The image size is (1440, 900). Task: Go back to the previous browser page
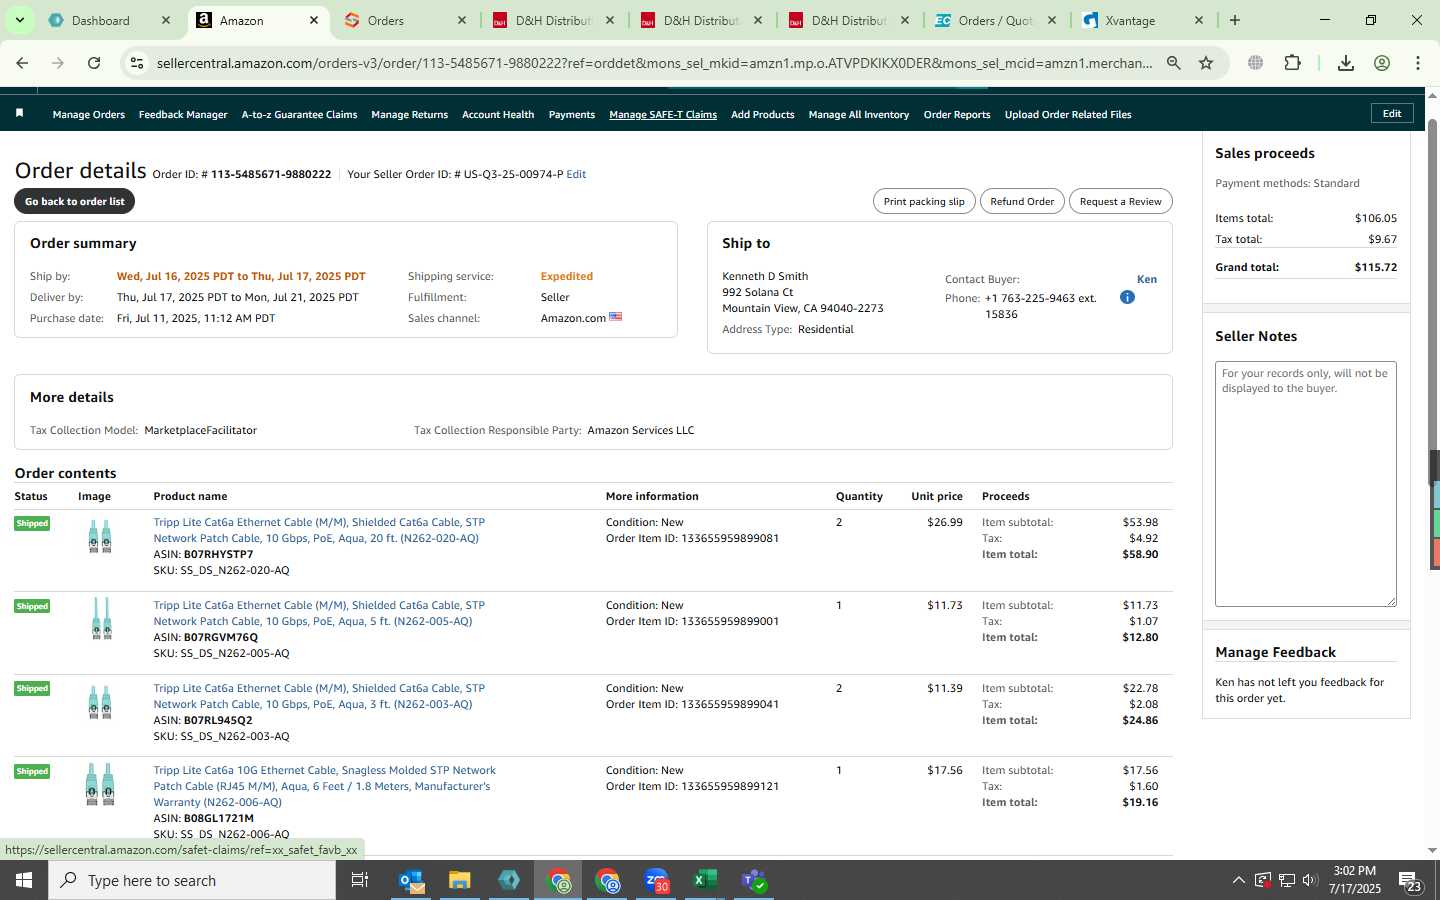(22, 63)
